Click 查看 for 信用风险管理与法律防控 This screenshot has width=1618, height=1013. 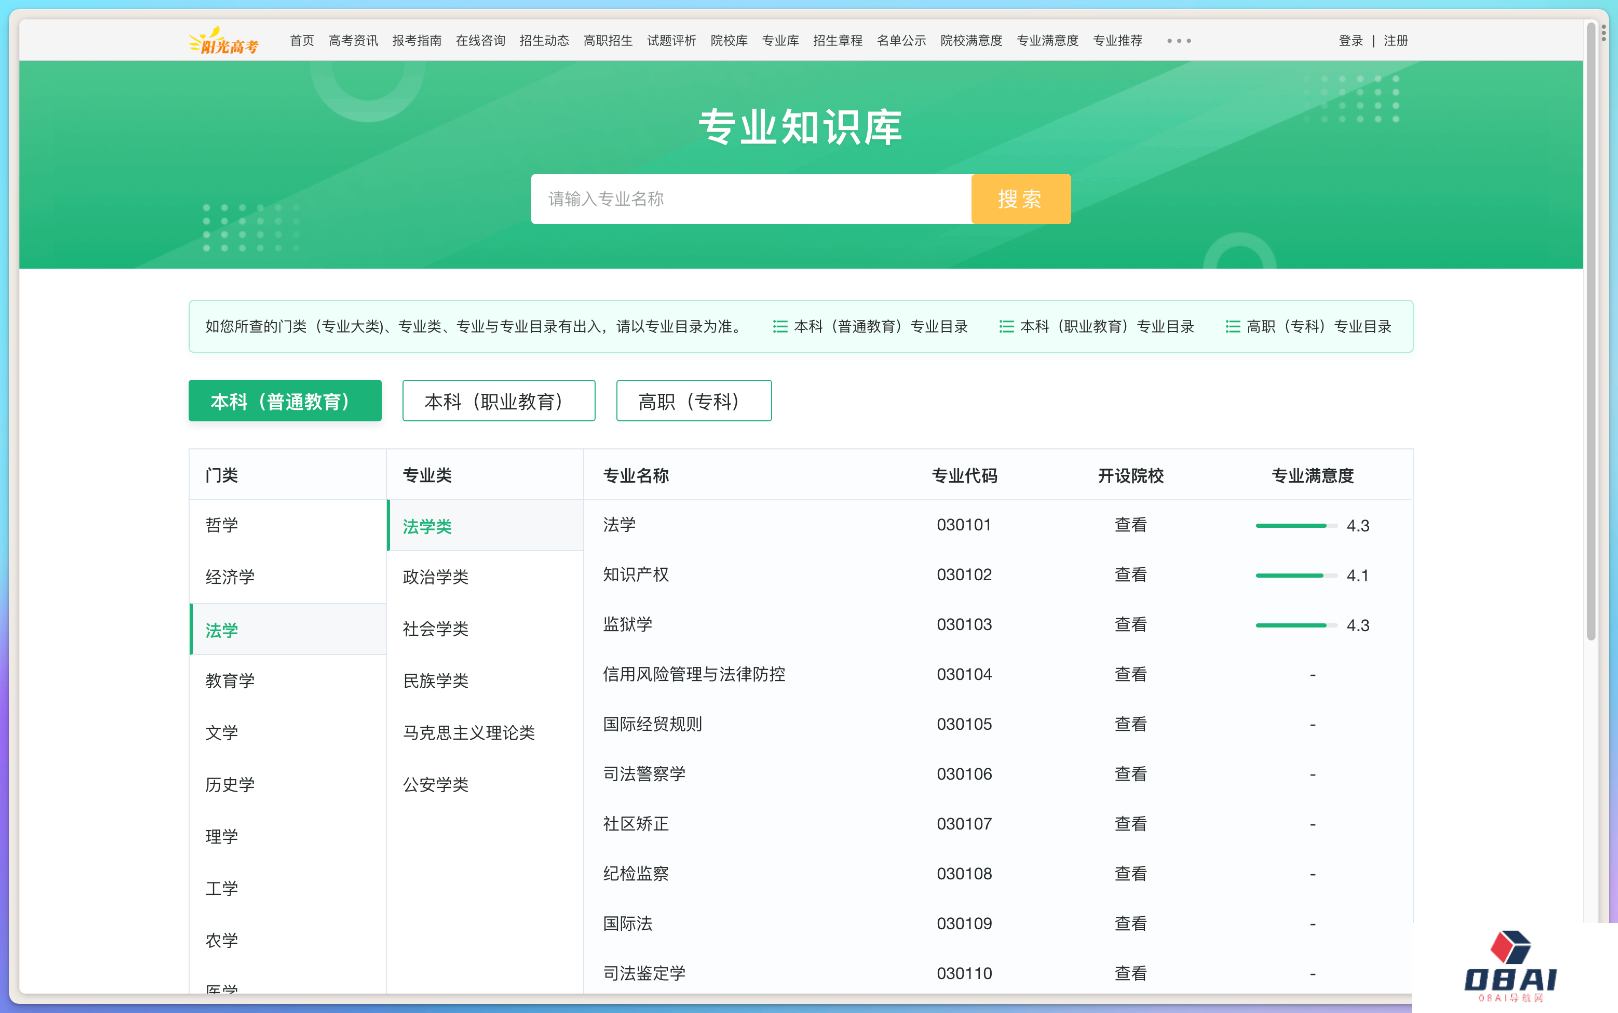pyautogui.click(x=1131, y=675)
